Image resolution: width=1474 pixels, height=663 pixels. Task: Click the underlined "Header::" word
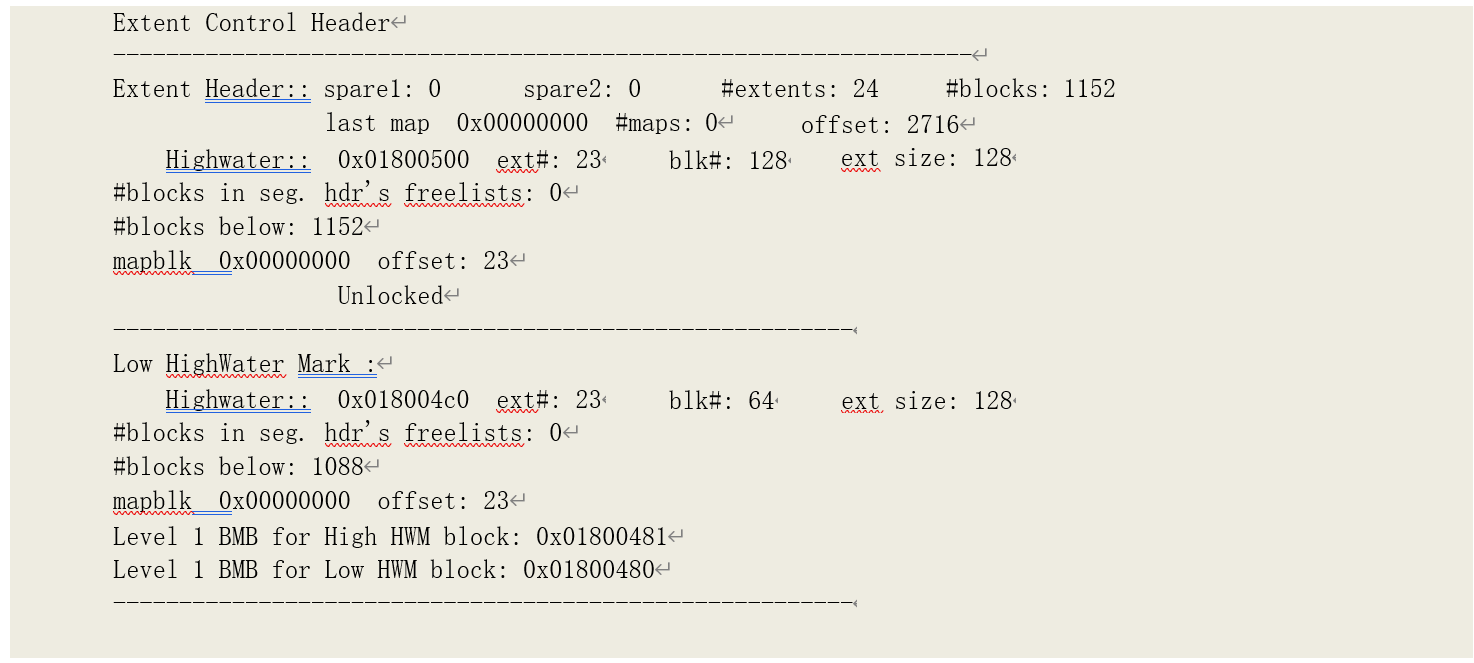(257, 90)
